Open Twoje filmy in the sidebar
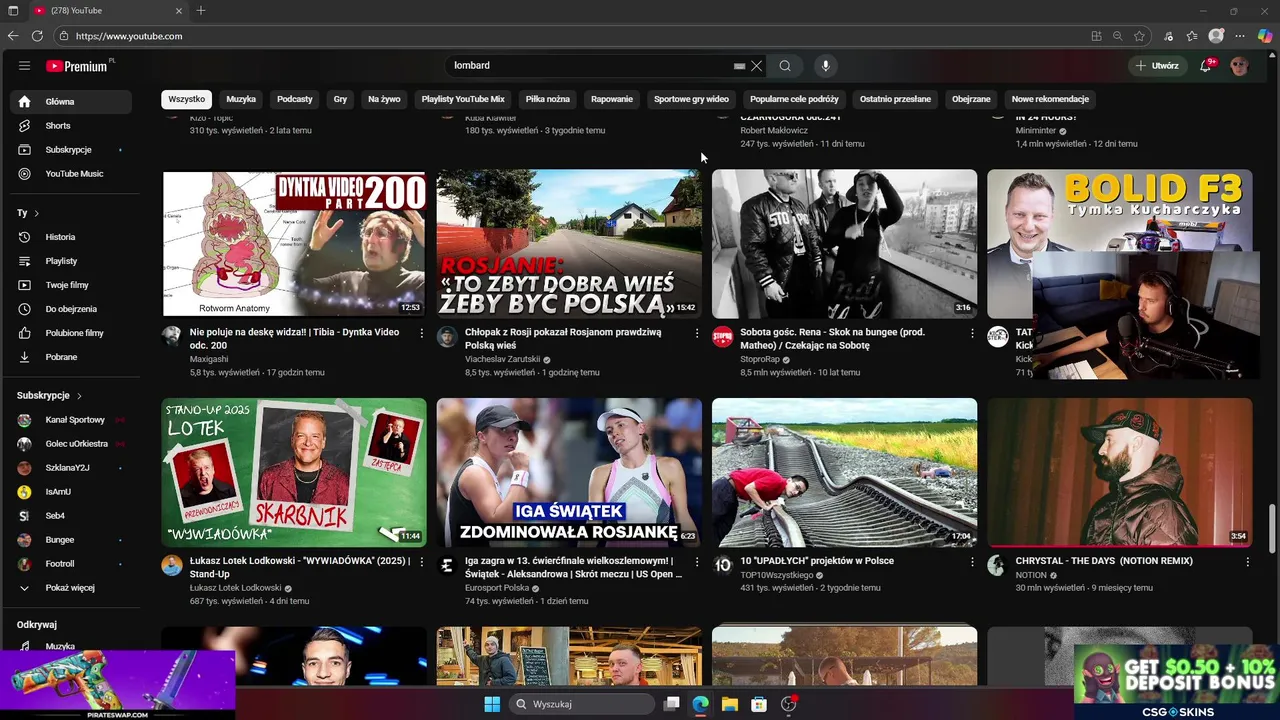 pyautogui.click(x=70, y=285)
